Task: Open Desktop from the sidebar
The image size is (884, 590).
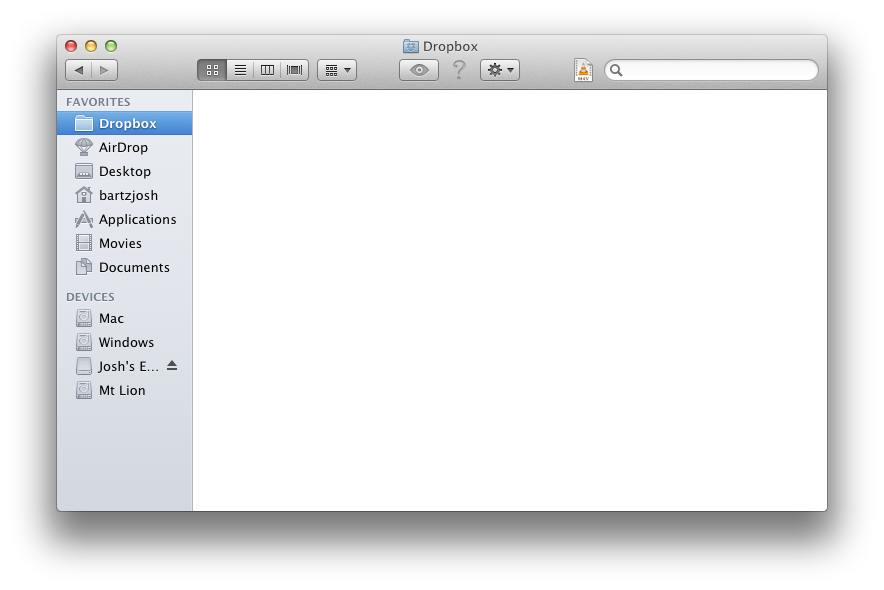Action: click(x=125, y=171)
